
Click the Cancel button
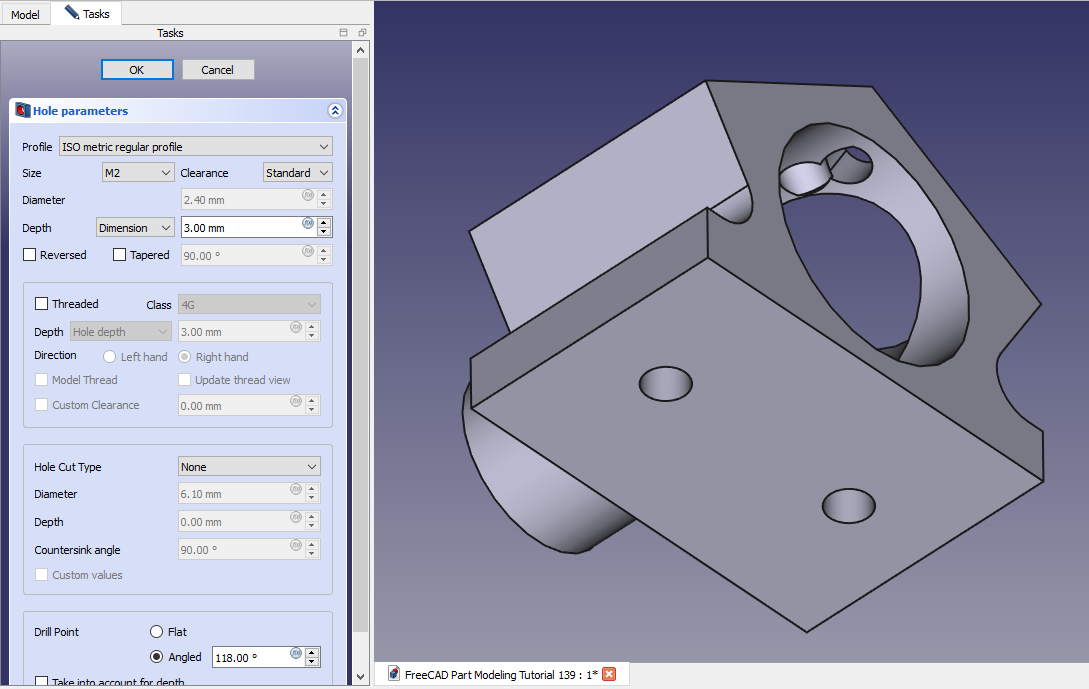click(x=218, y=70)
